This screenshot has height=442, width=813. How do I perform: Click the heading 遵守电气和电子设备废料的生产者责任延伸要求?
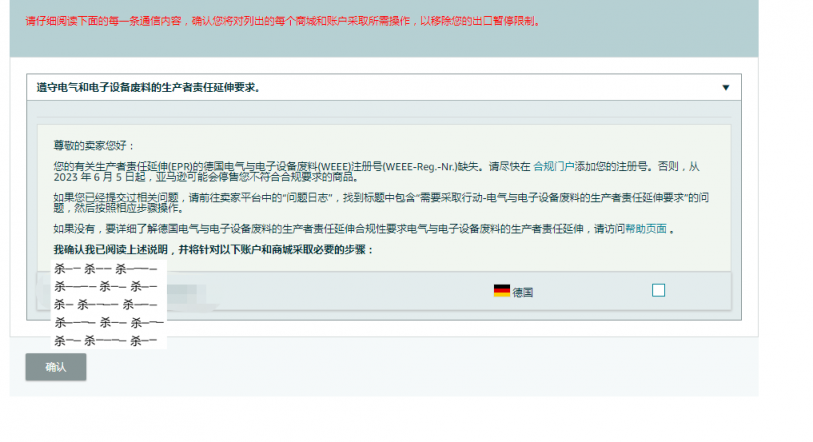[x=148, y=88]
